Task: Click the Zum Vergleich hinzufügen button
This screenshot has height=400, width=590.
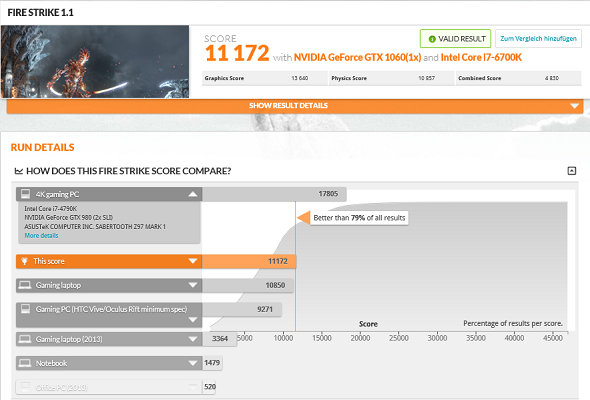Action: click(x=538, y=38)
